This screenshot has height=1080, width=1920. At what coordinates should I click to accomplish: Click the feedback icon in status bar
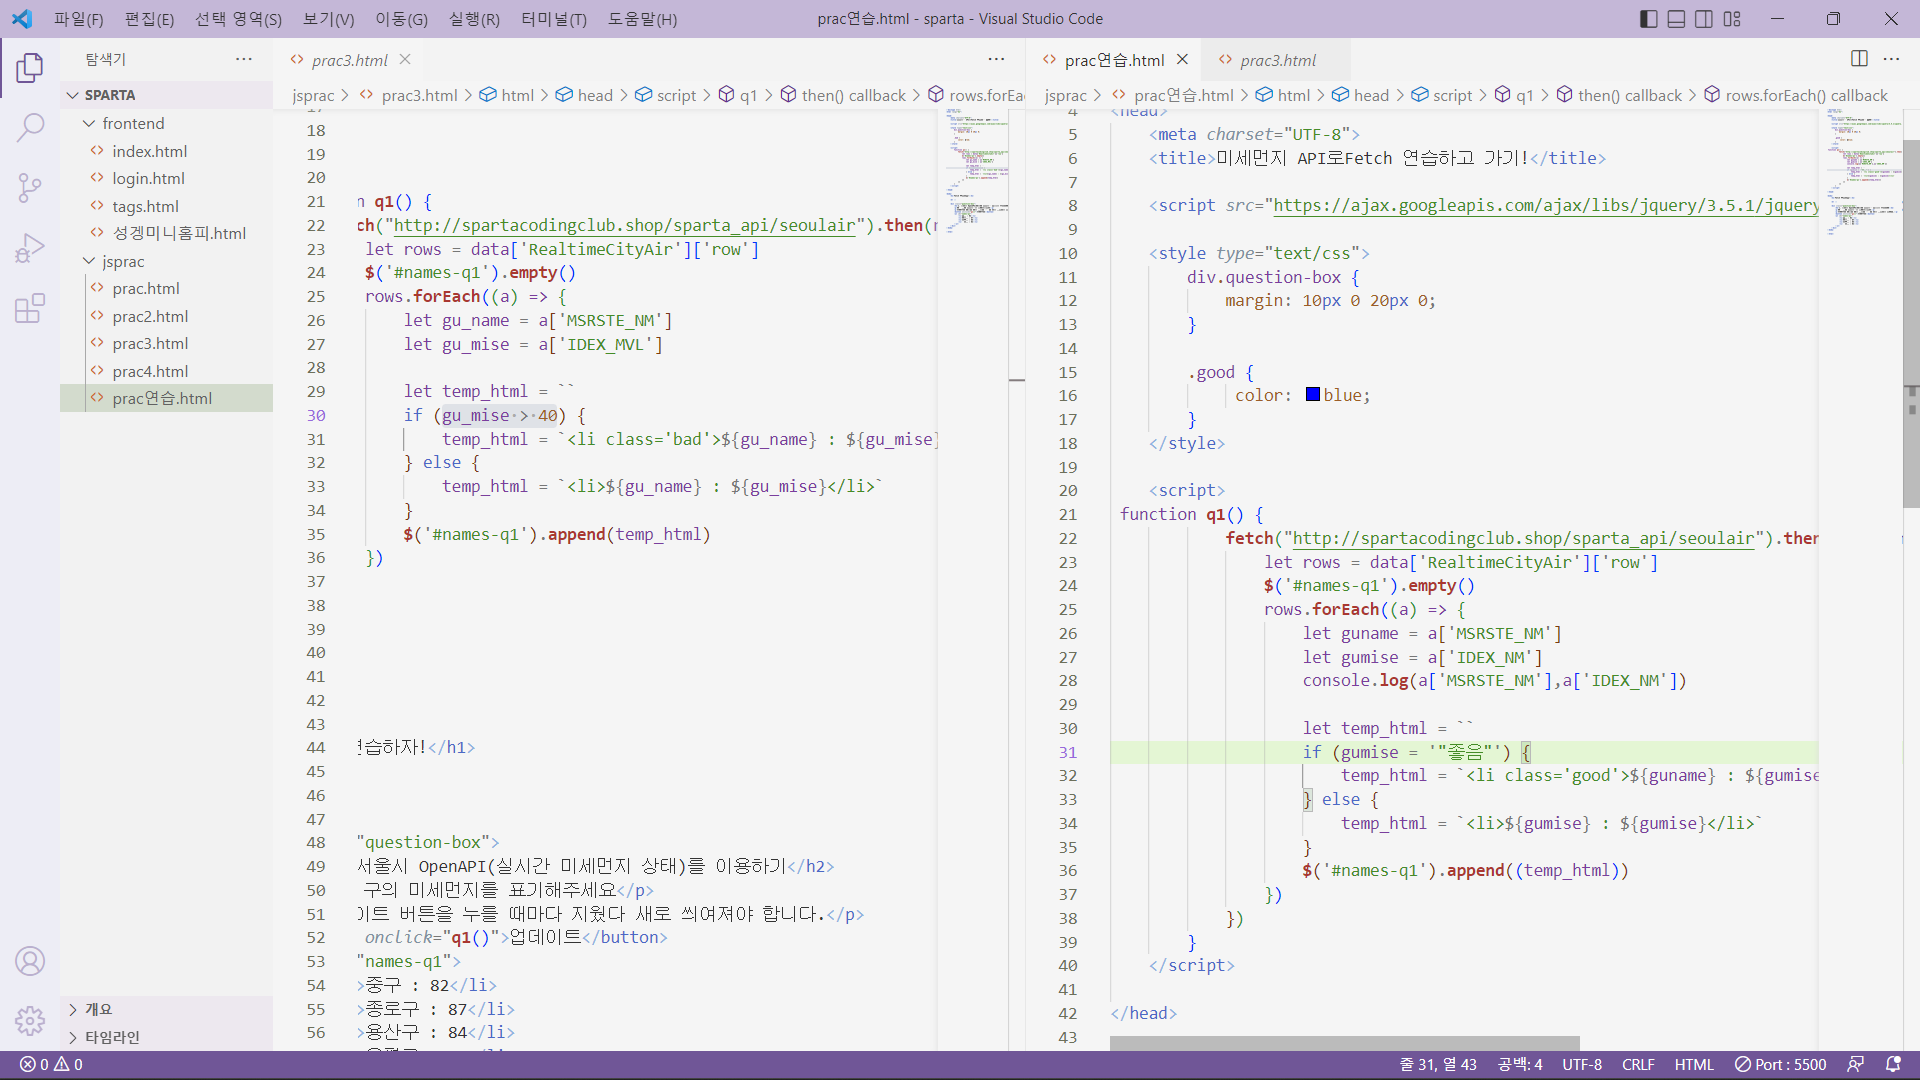click(1855, 1065)
